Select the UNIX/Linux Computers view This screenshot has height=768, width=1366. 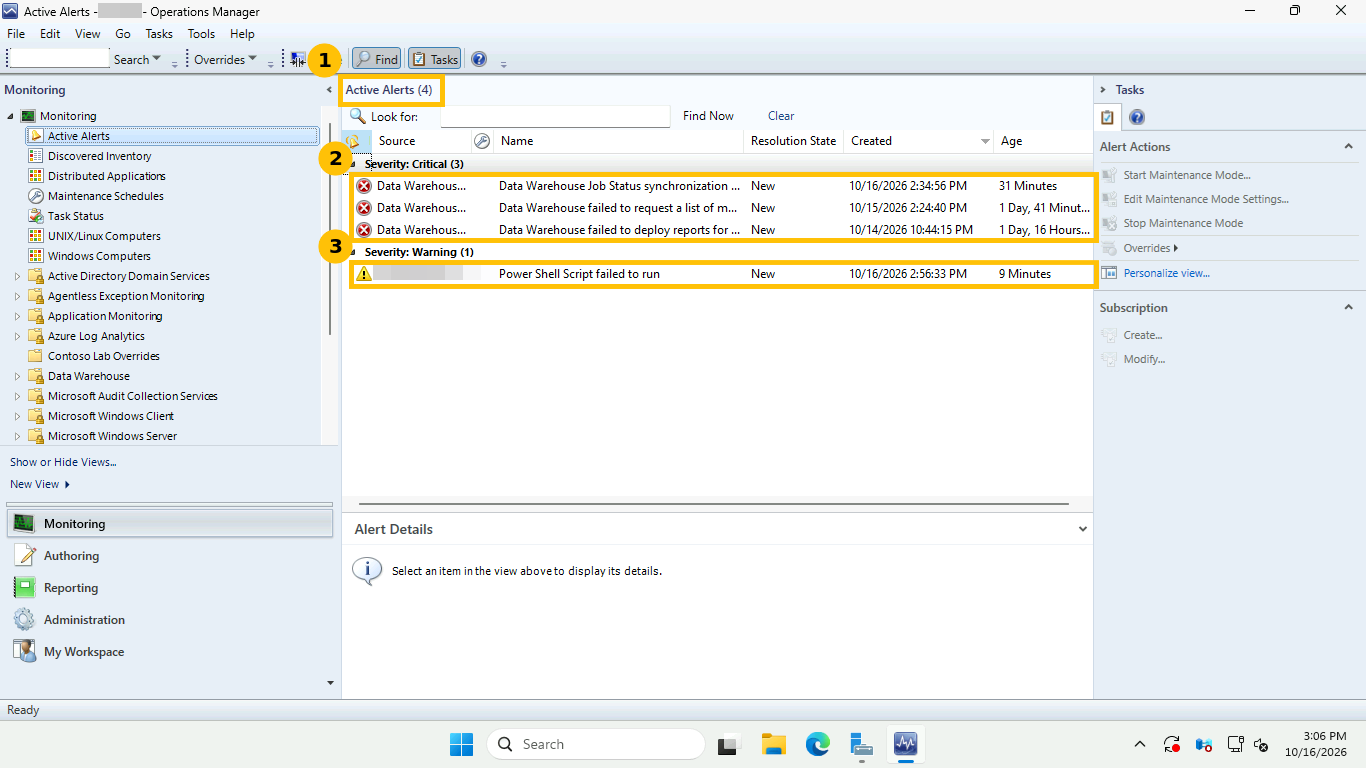(104, 236)
